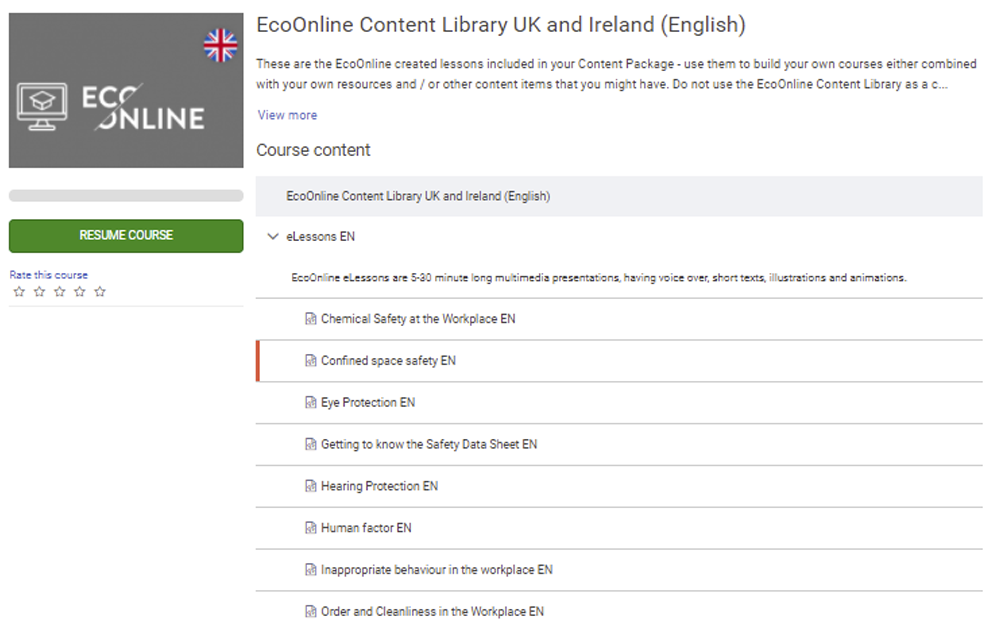Open Eye Protection EN lesson
Image resolution: width=1000 pixels, height=625 pixels.
click(x=368, y=402)
